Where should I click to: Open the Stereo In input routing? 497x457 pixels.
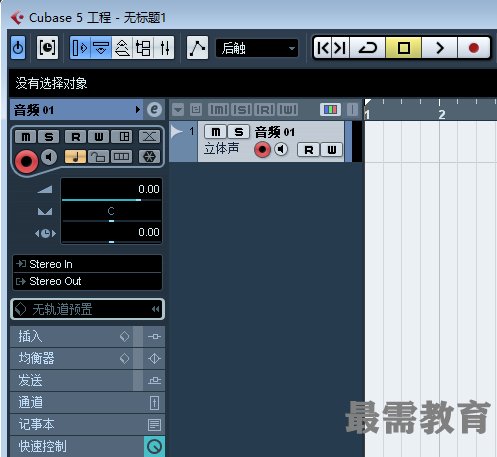87,264
